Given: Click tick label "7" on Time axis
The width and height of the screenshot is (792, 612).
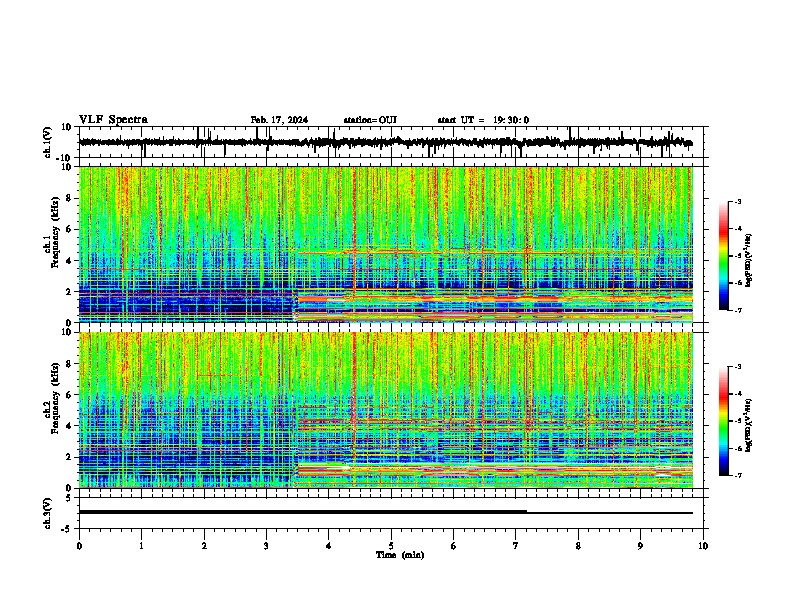Looking at the screenshot, I should click(x=516, y=546).
